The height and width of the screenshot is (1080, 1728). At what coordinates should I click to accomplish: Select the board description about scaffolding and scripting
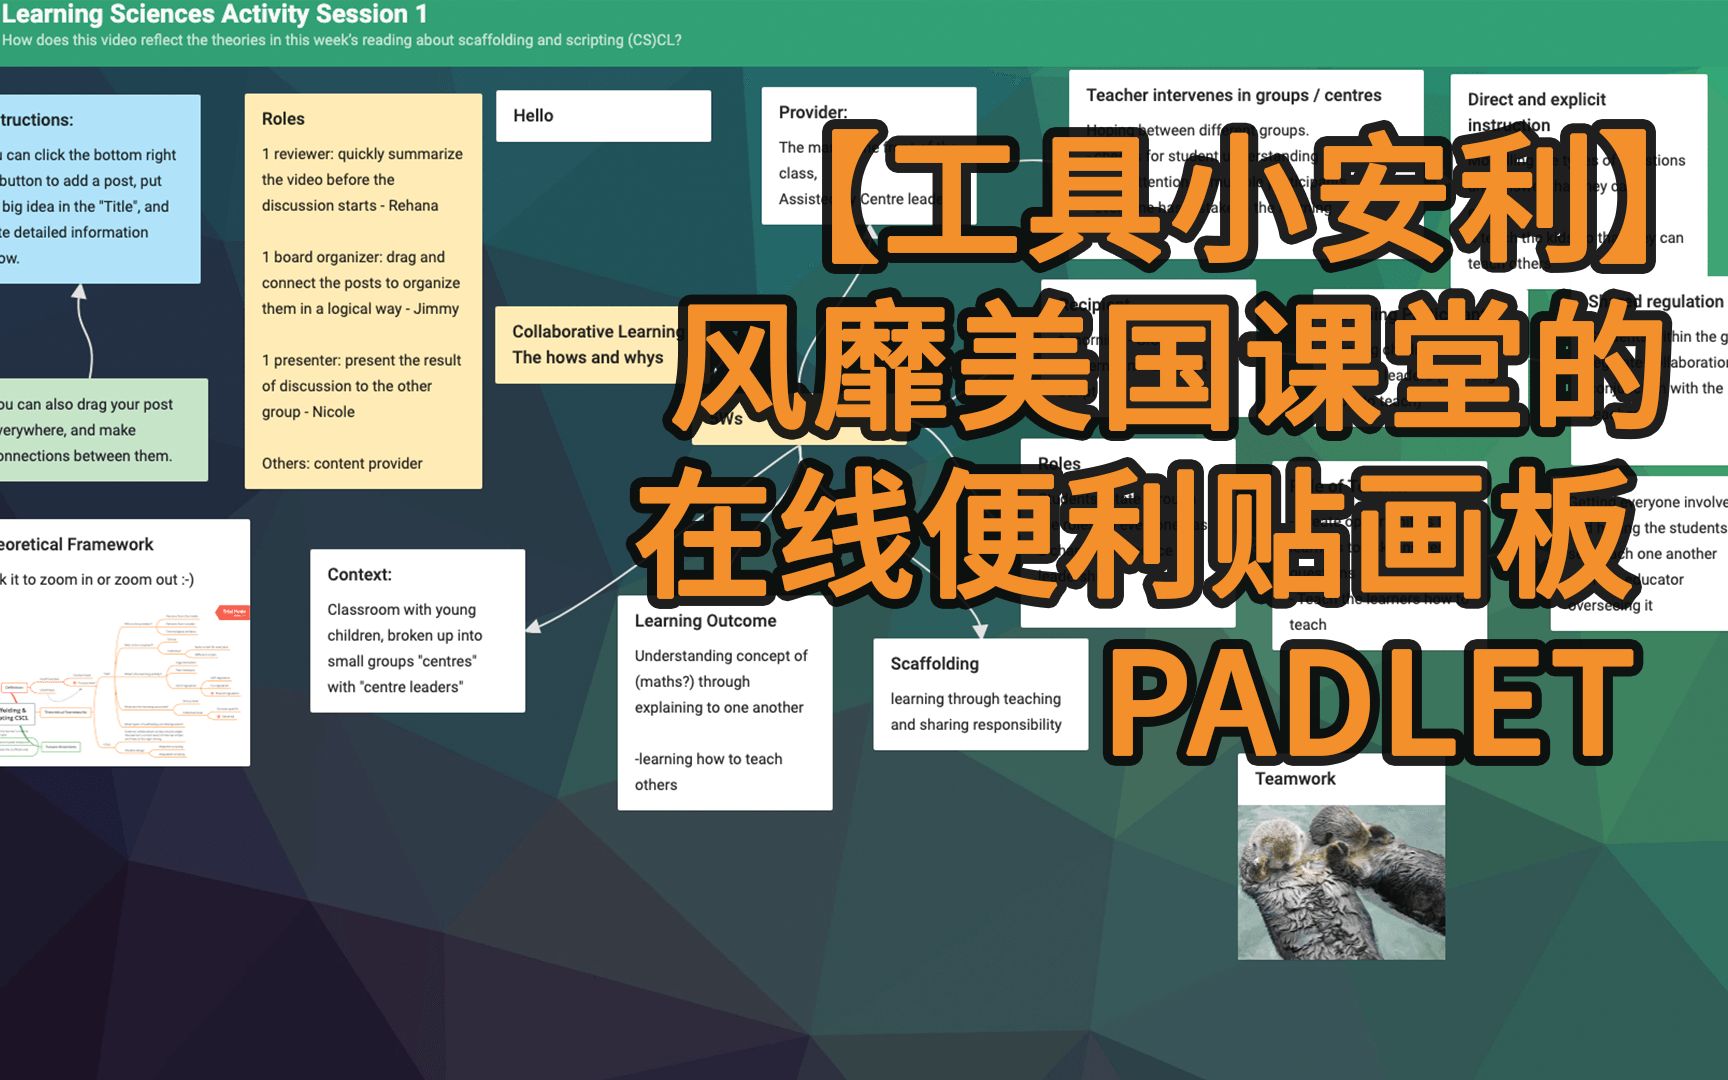341,40
